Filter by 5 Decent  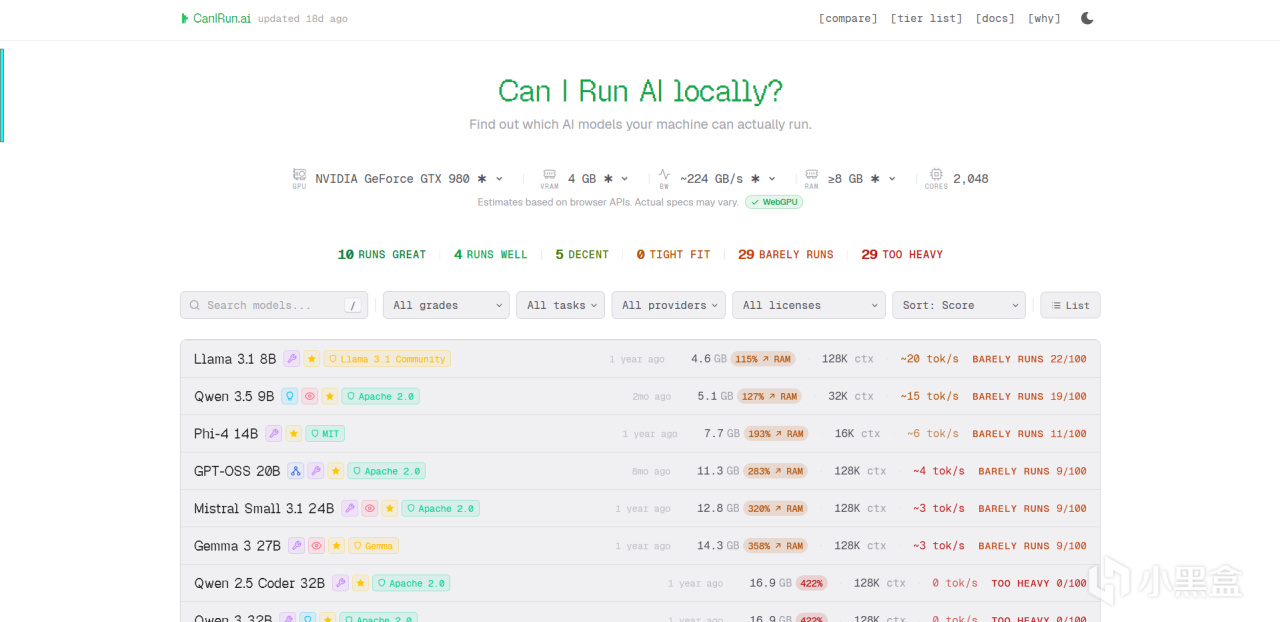coord(582,254)
